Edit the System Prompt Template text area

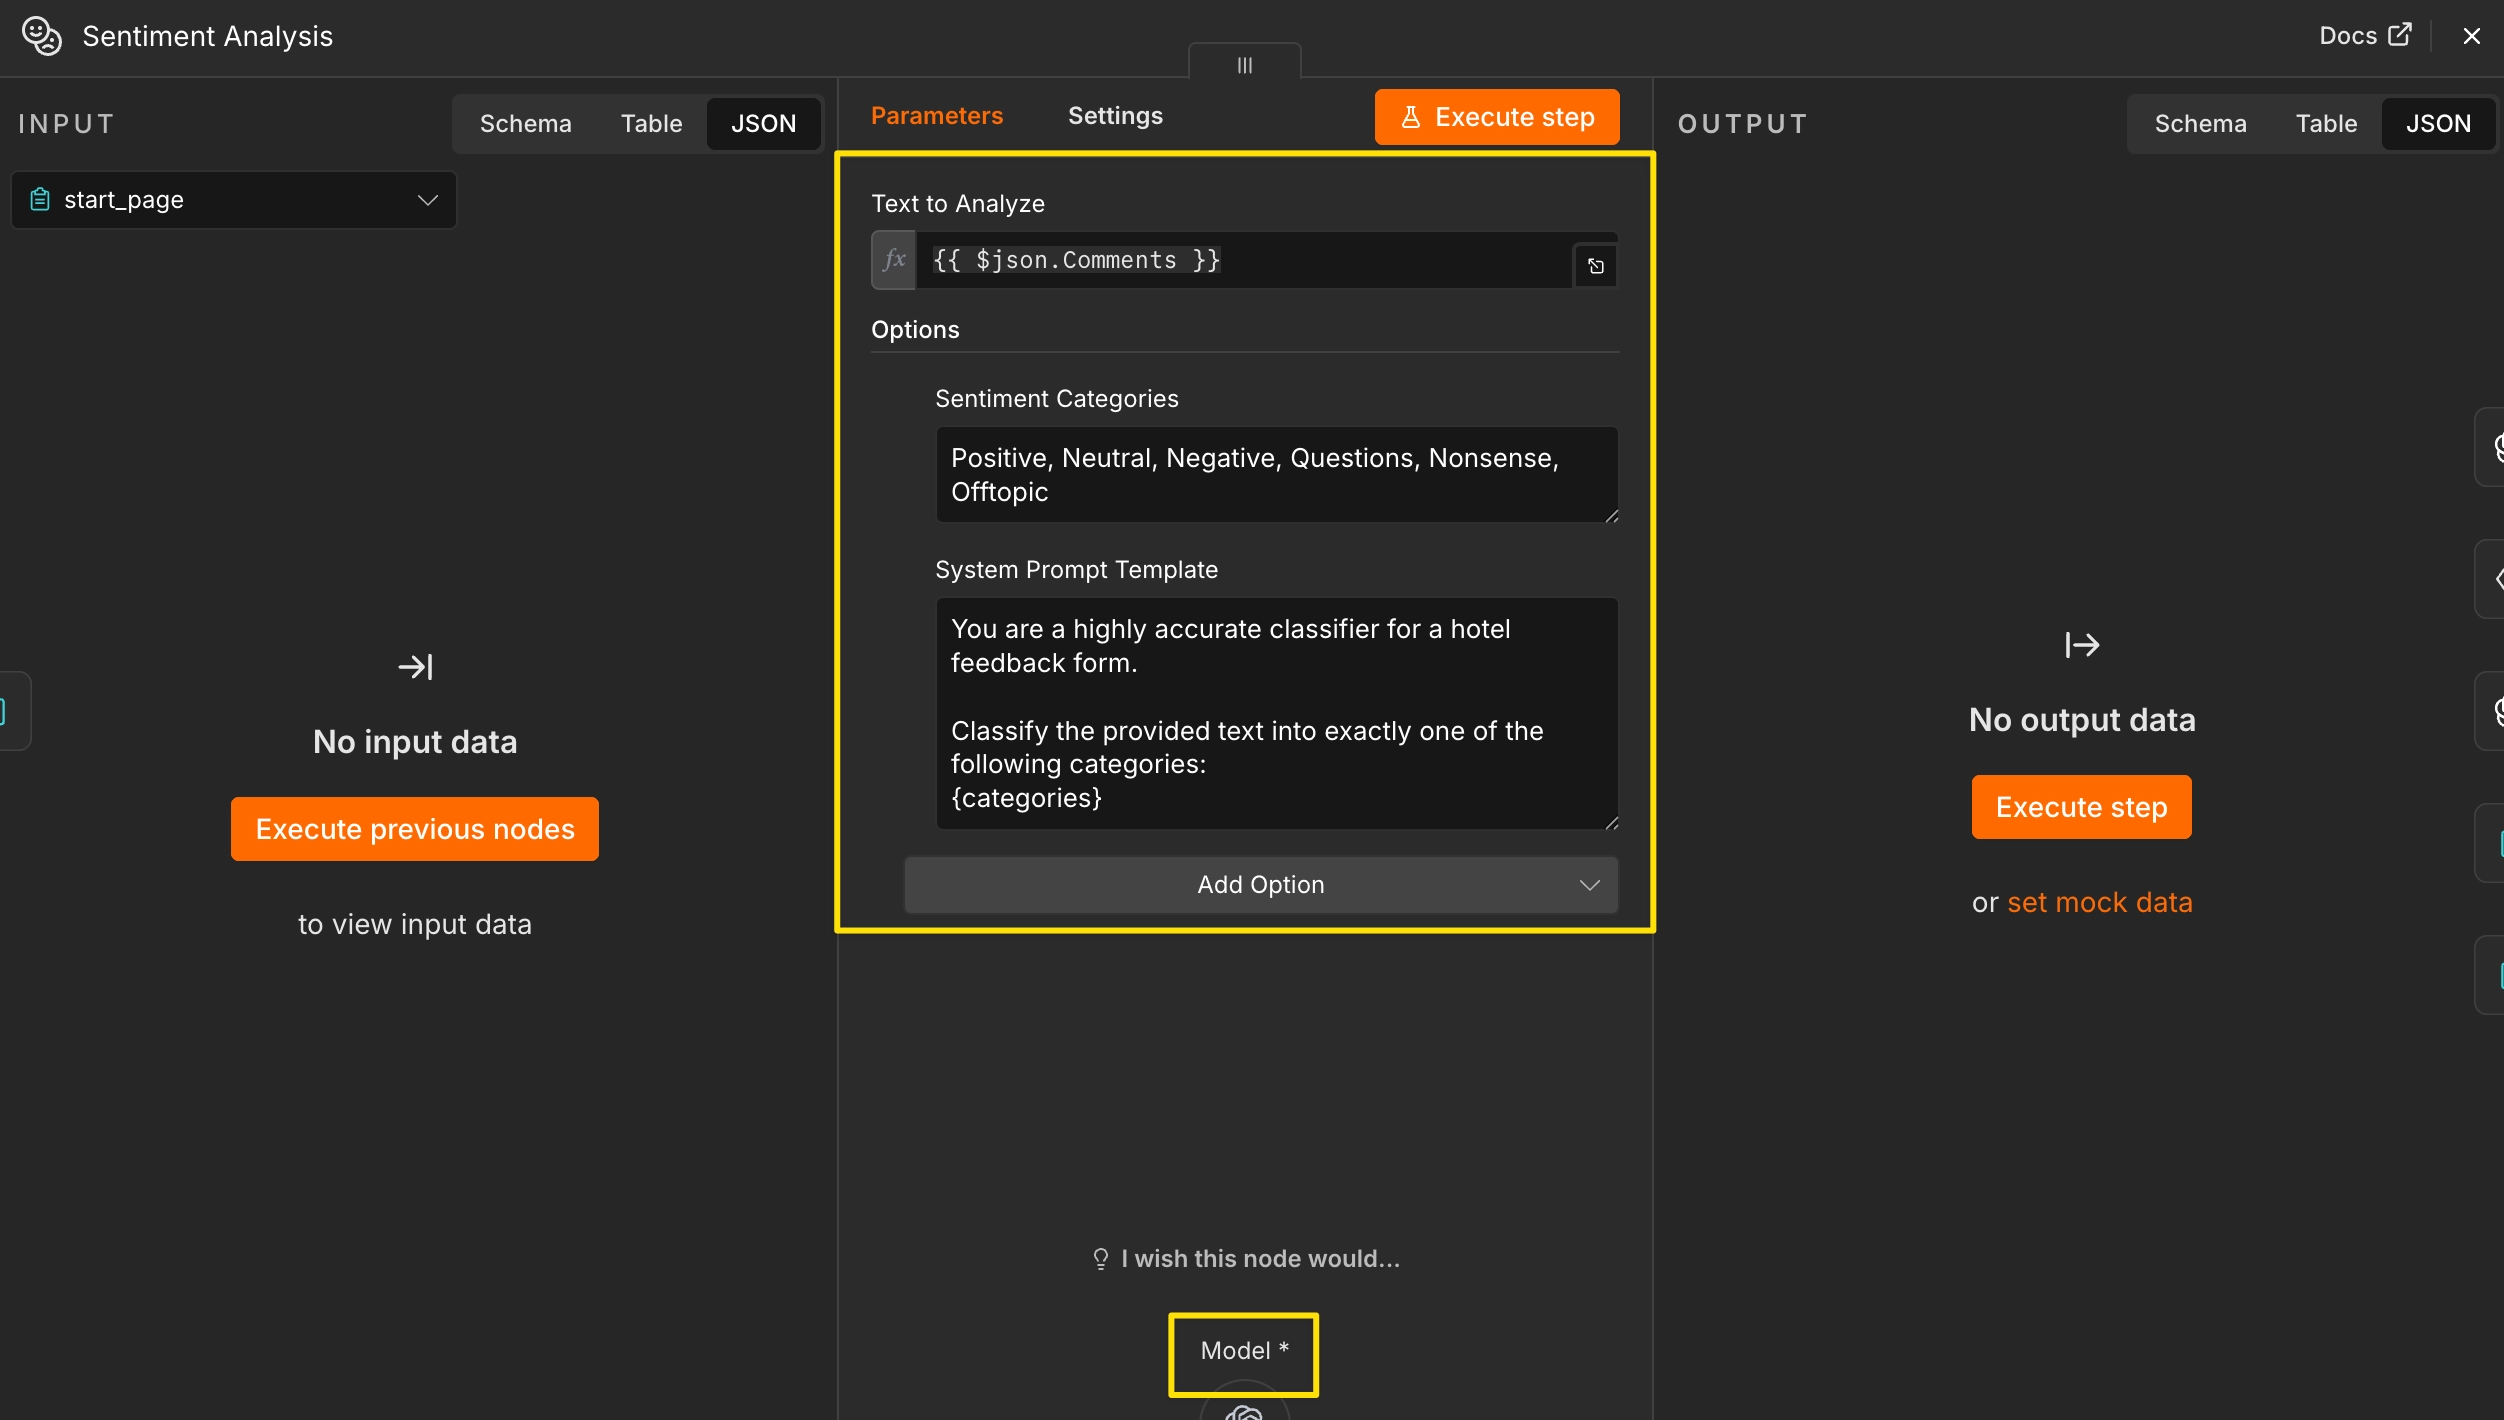(1277, 713)
